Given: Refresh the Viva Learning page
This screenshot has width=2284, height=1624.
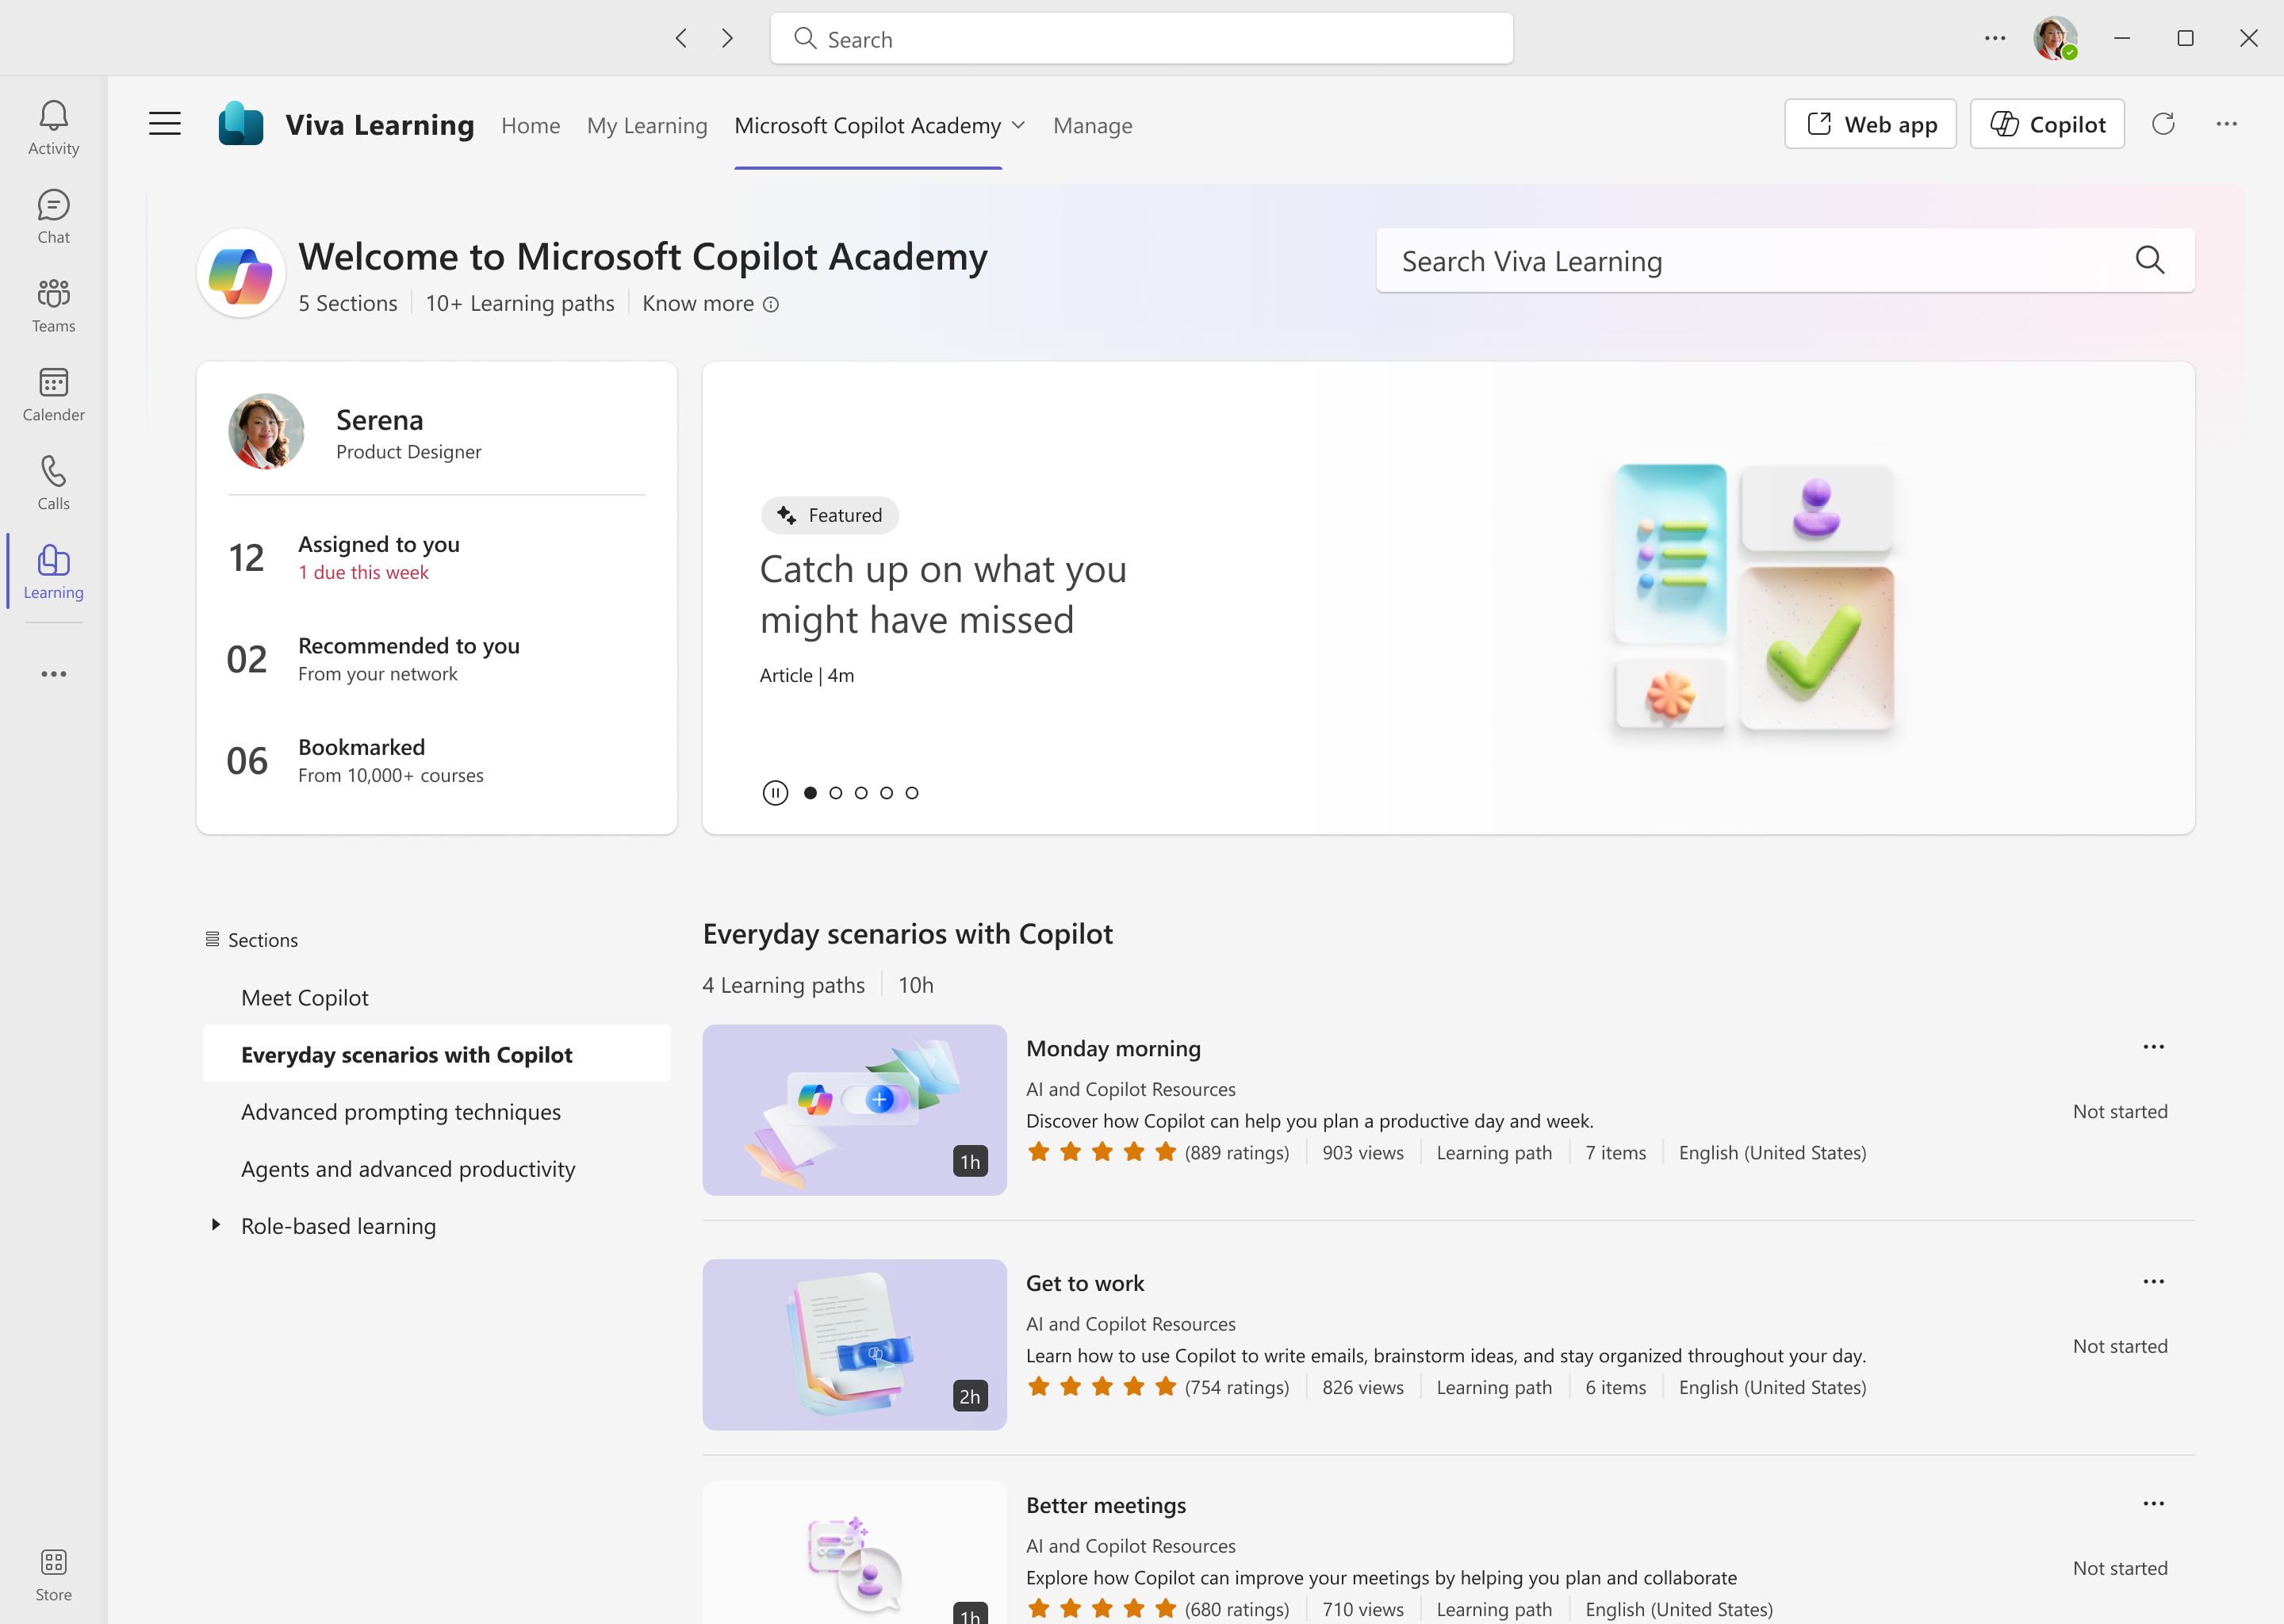Looking at the screenshot, I should click(x=2163, y=124).
